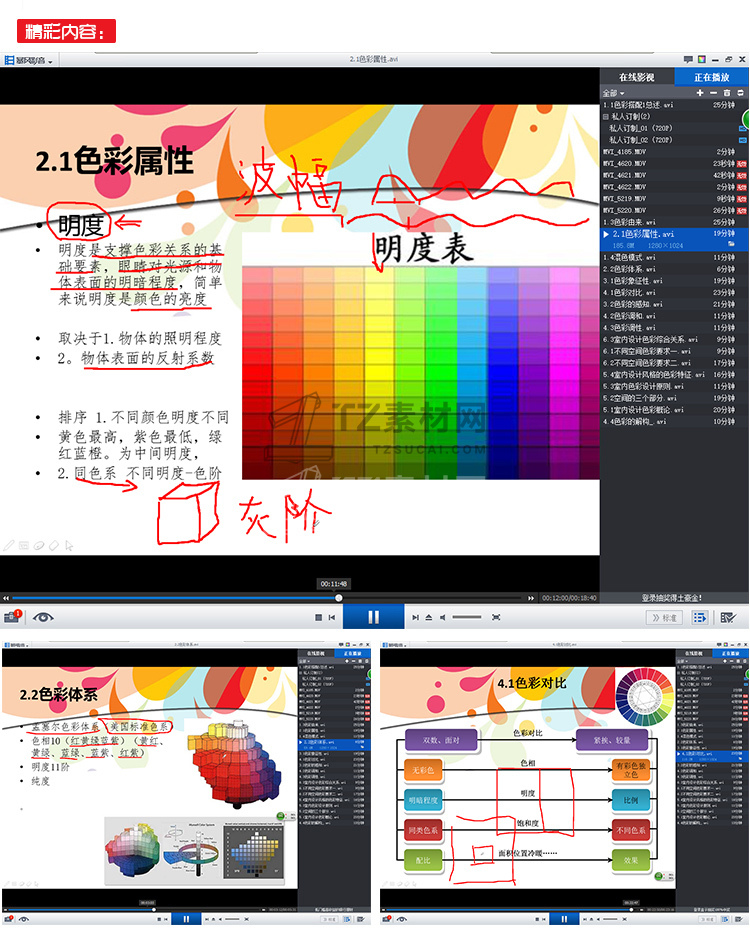The width and height of the screenshot is (750, 932).
Task: Click the fullscreen icon beside the volume slider
Action: (496, 618)
